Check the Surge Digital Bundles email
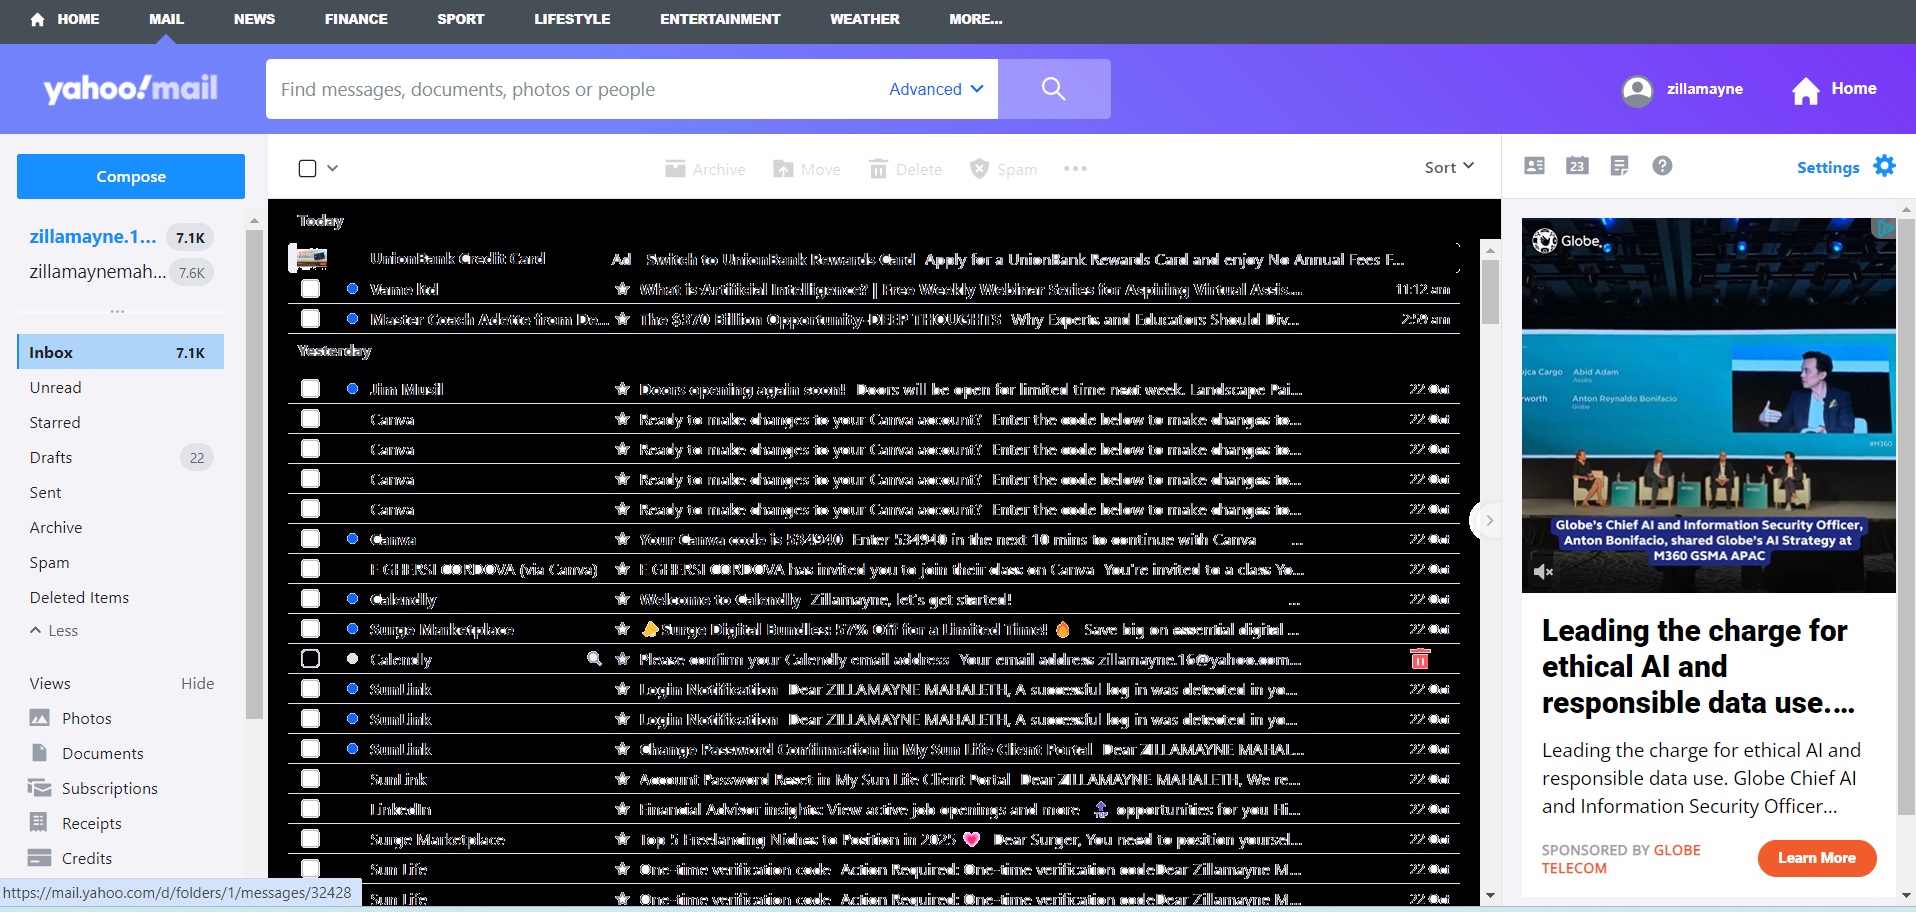This screenshot has height=912, width=1916. pos(311,629)
